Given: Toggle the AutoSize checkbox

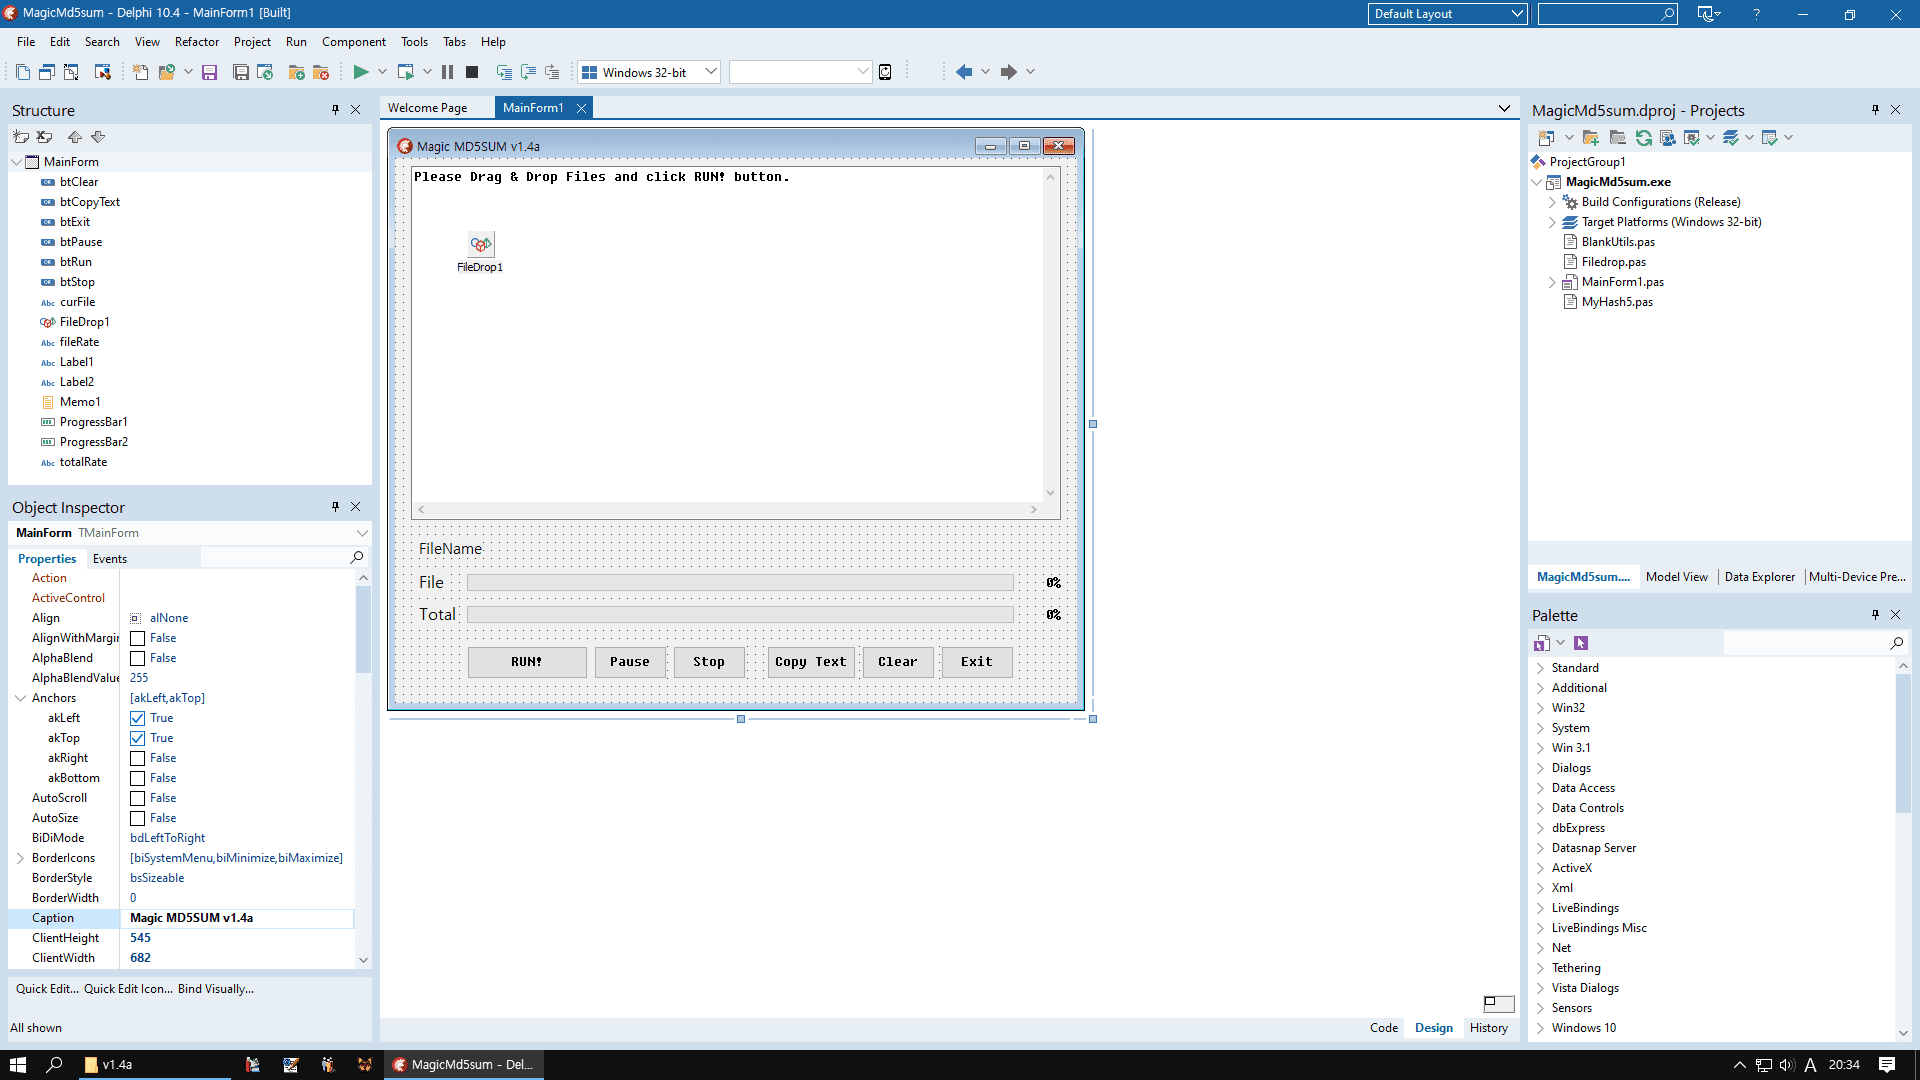Looking at the screenshot, I should pos(138,818).
